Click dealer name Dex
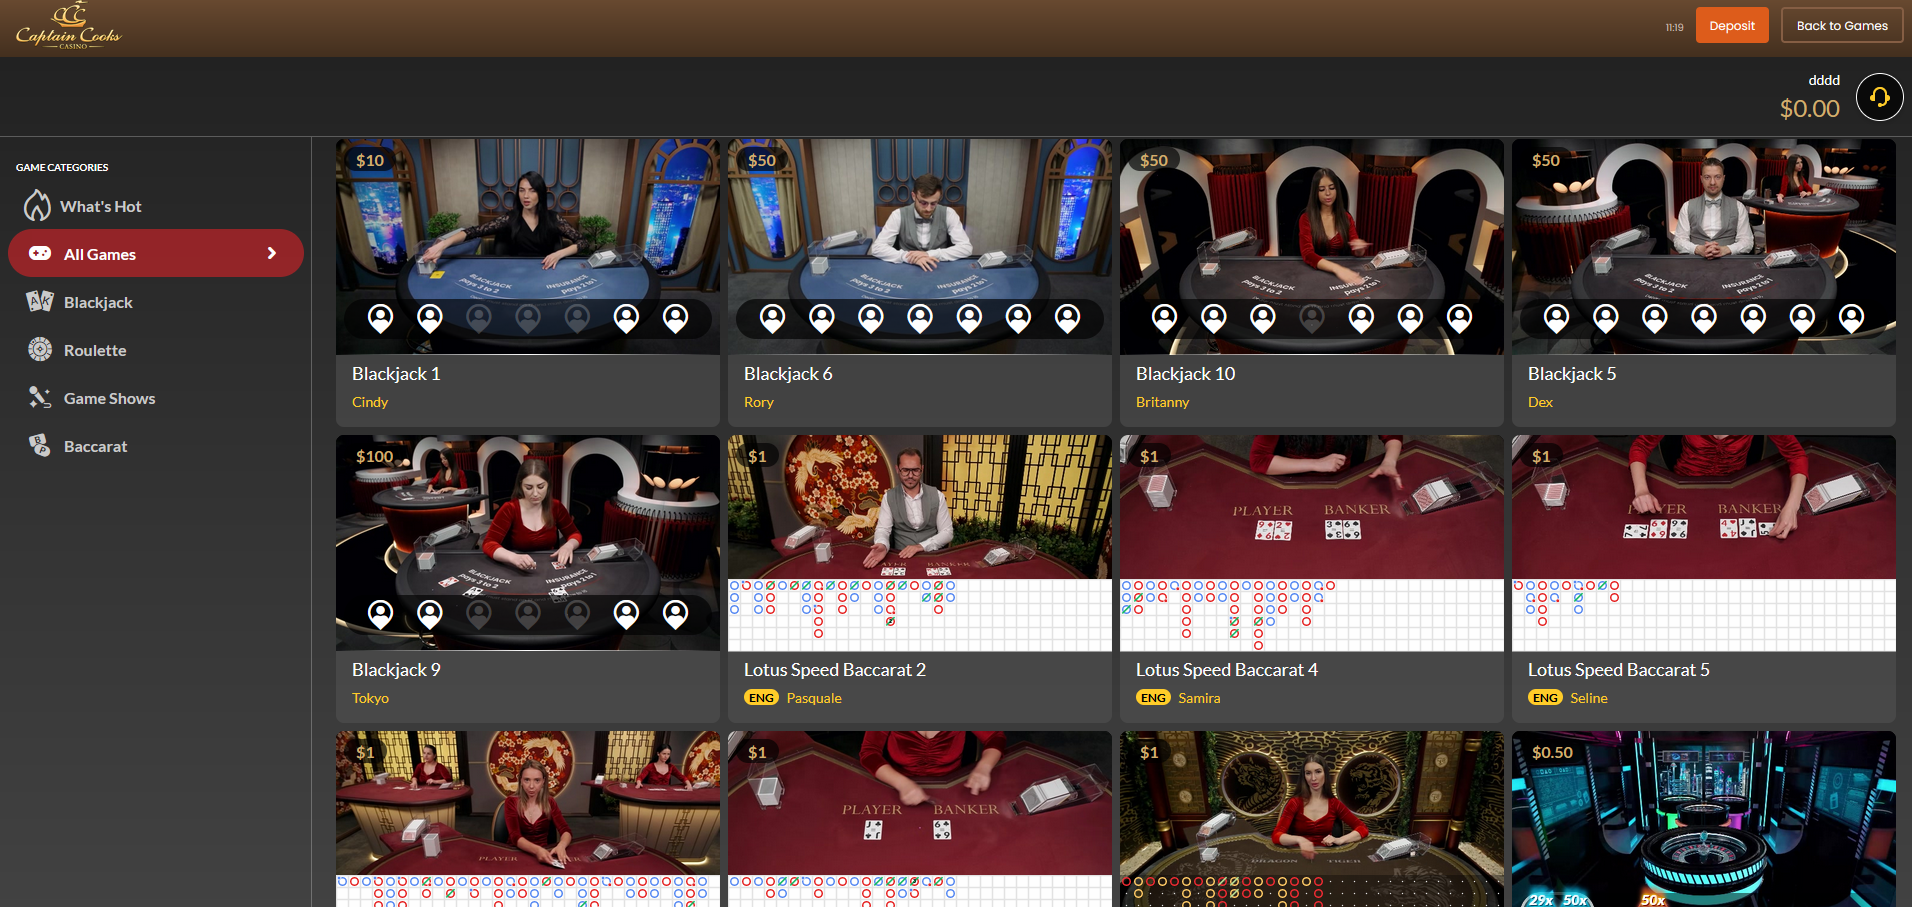Image resolution: width=1912 pixels, height=907 pixels. click(x=1540, y=402)
